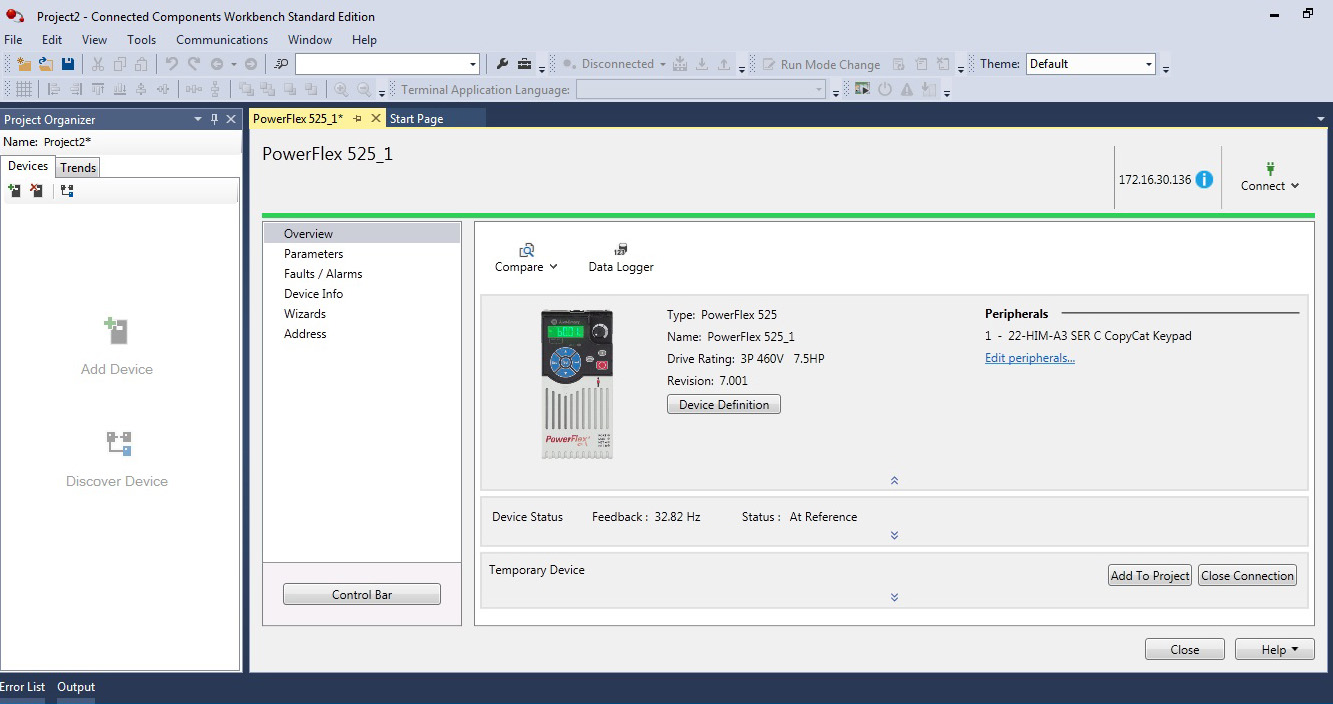Close the Project Organizer panel
1333x704 pixels.
pyautogui.click(x=231, y=119)
